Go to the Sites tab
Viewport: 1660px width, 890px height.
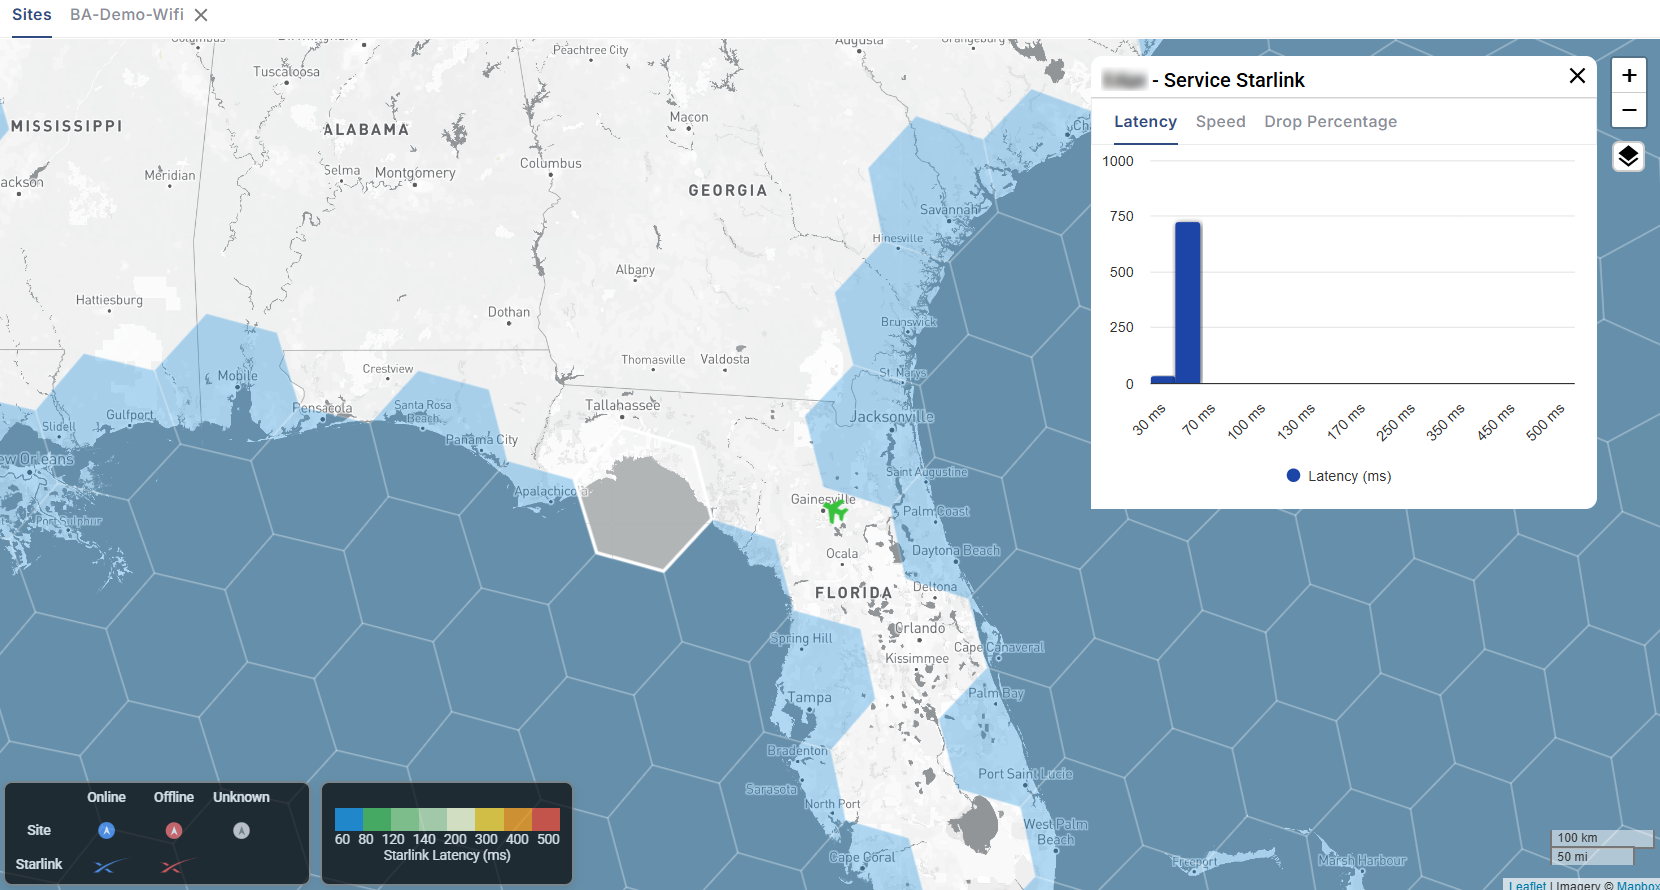coord(32,15)
